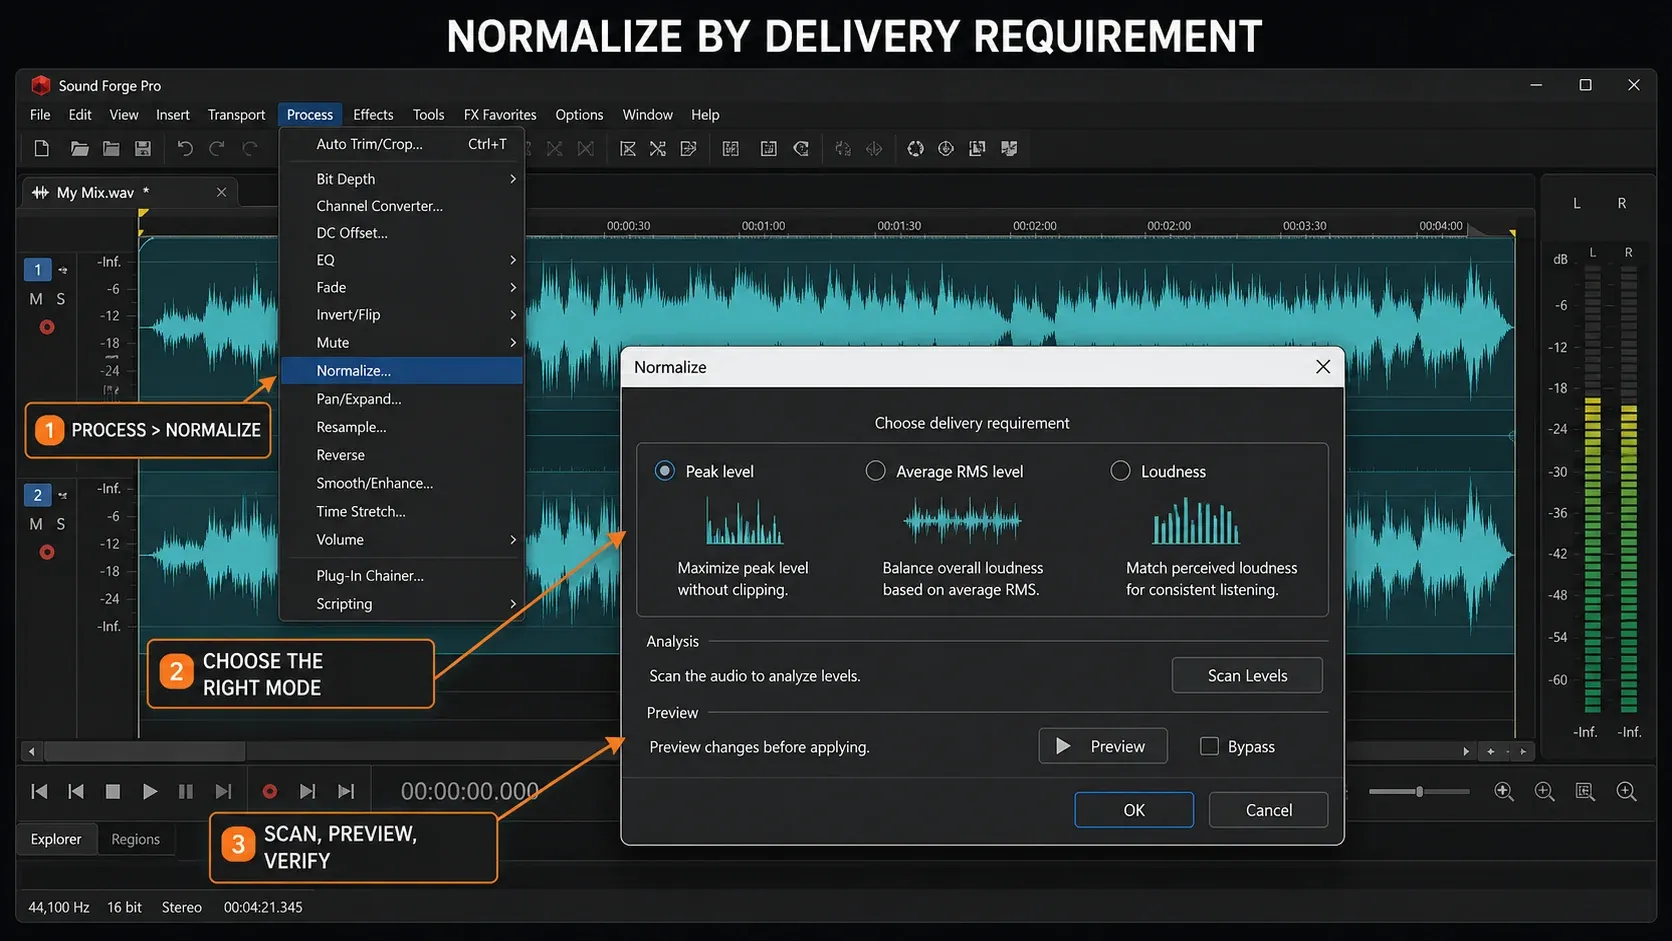1672x941 pixels.
Task: Close the My Mix.wav tab
Action: [222, 192]
